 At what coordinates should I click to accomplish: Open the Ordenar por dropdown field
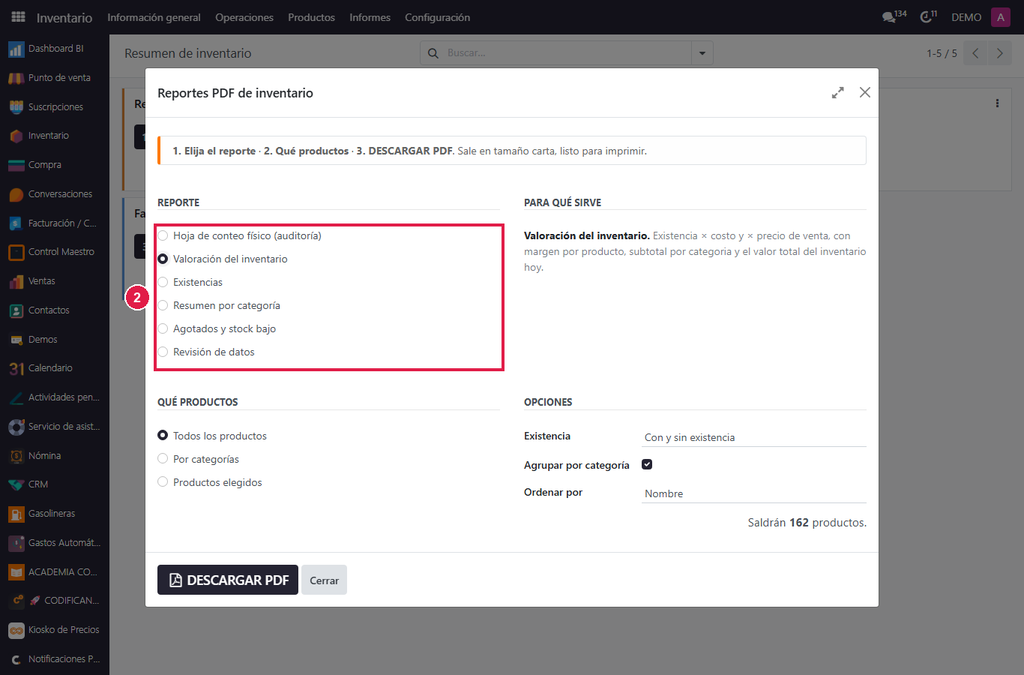[x=754, y=494]
